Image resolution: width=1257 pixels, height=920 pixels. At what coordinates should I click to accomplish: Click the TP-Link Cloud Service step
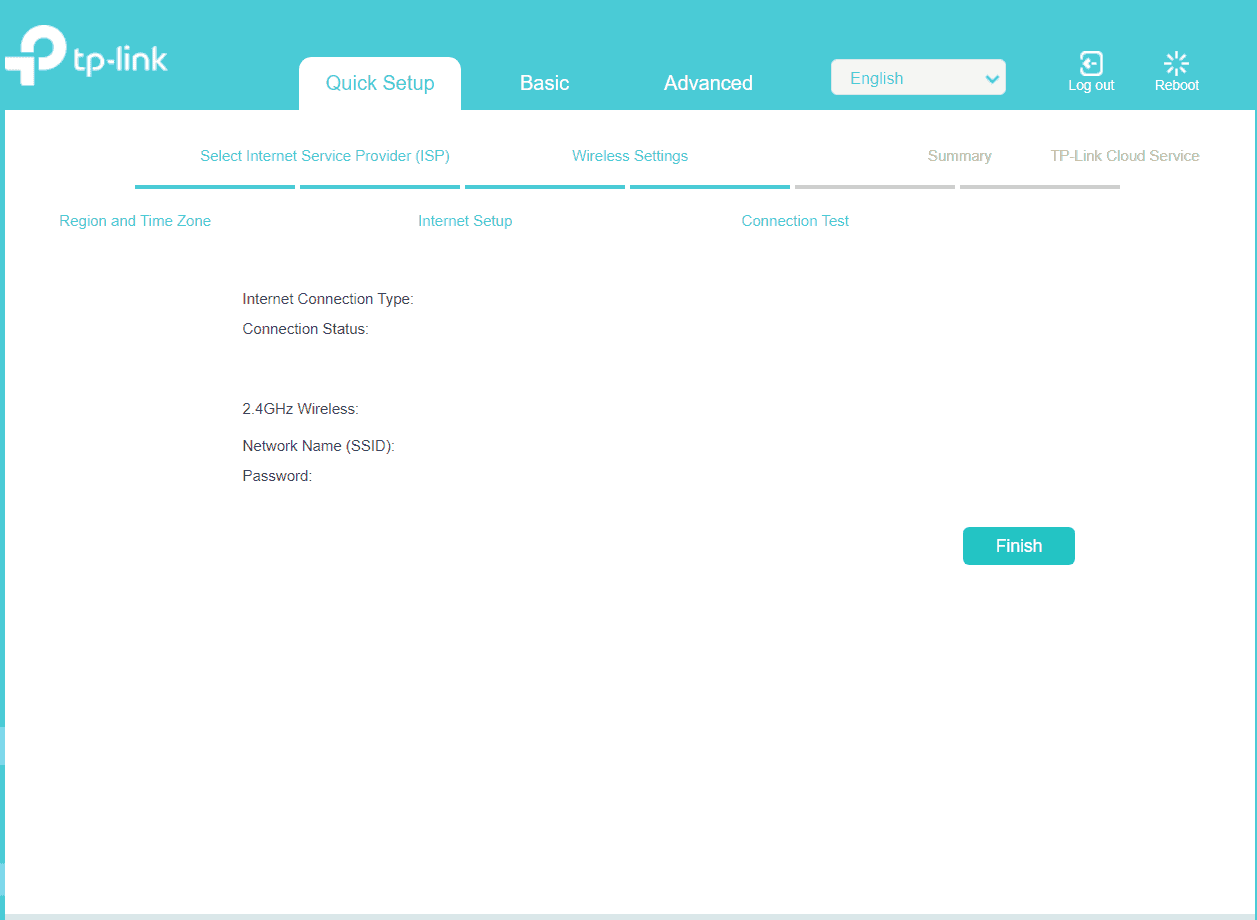pos(1124,156)
